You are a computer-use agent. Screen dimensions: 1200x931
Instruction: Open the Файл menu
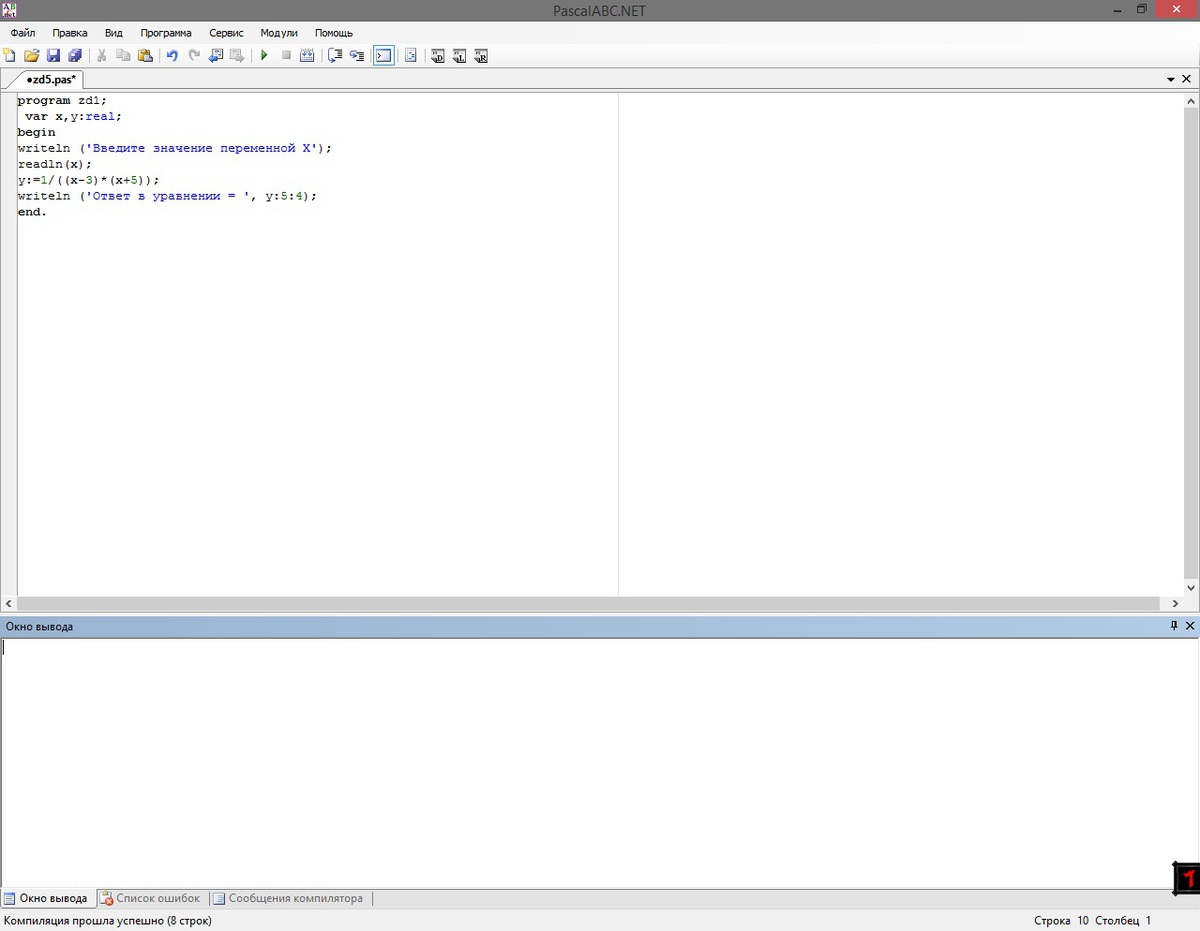pos(23,33)
